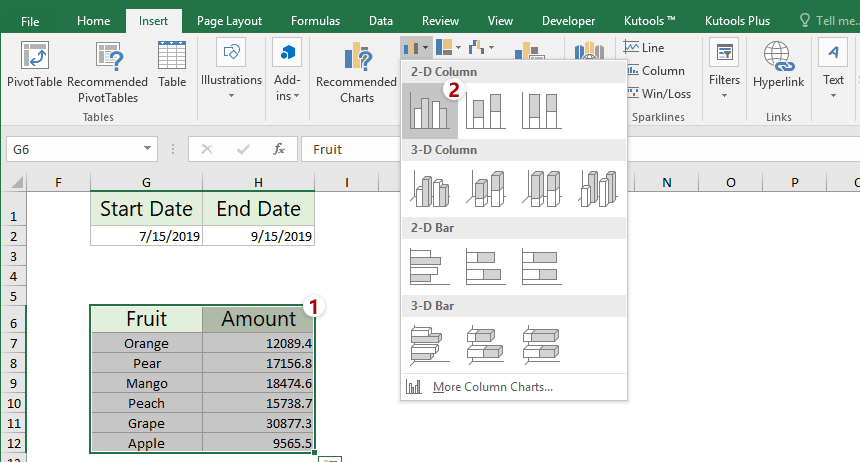Select the End Date header cell
Image resolution: width=860 pixels, height=462 pixels.
(258, 209)
